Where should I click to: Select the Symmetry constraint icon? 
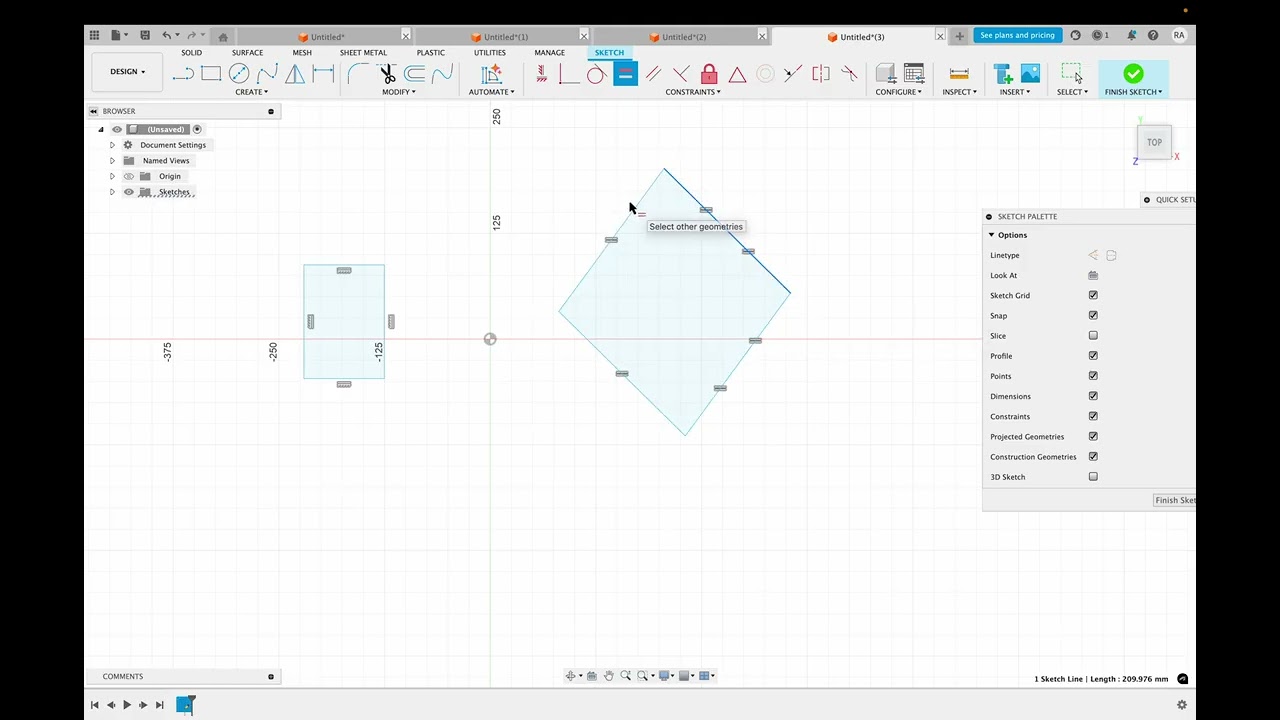click(x=821, y=74)
